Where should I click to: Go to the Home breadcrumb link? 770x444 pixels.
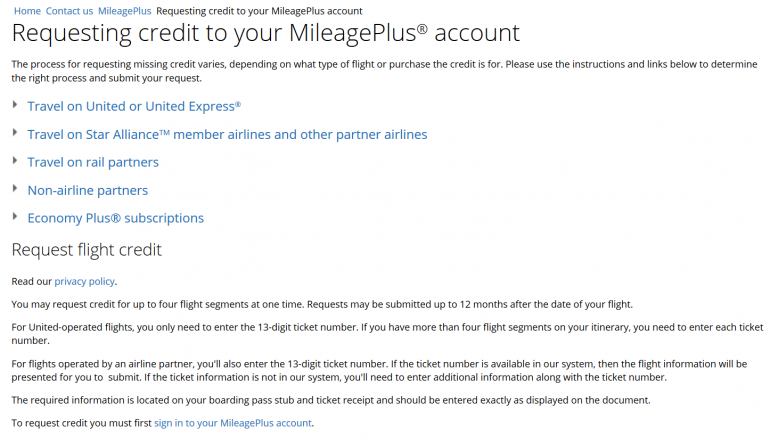(28, 10)
